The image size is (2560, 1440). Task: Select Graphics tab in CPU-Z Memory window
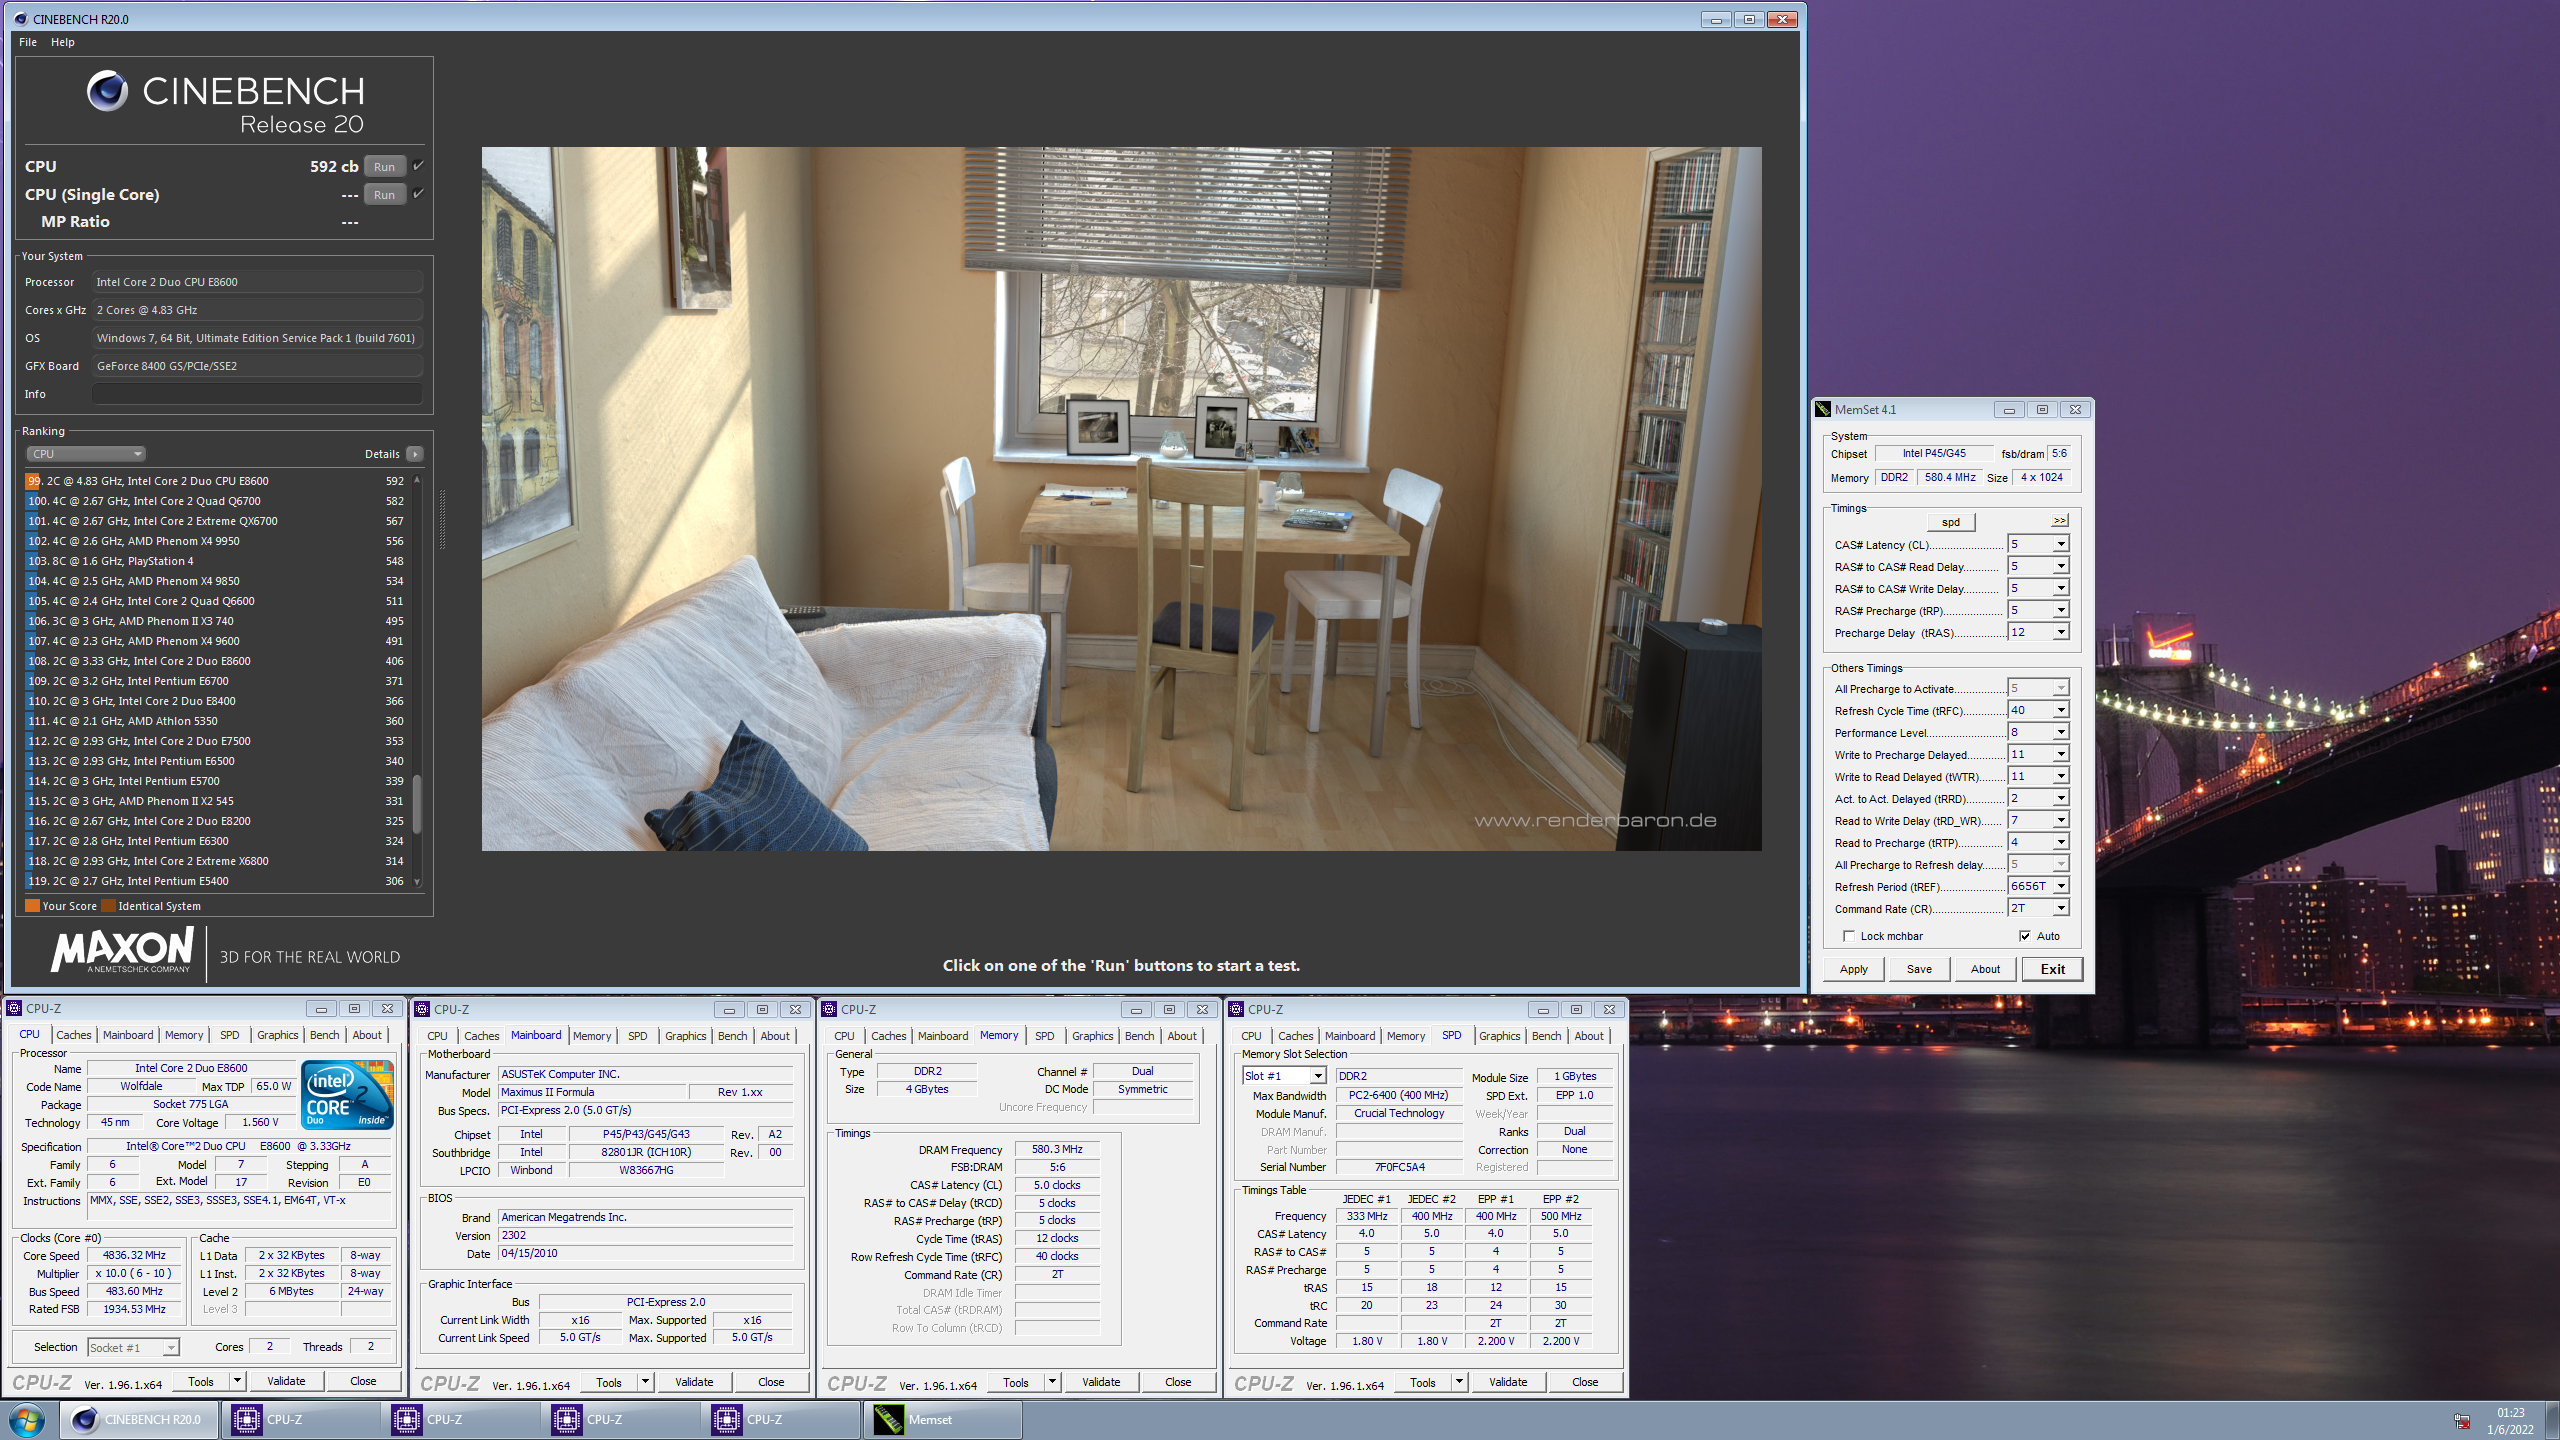click(1093, 1037)
